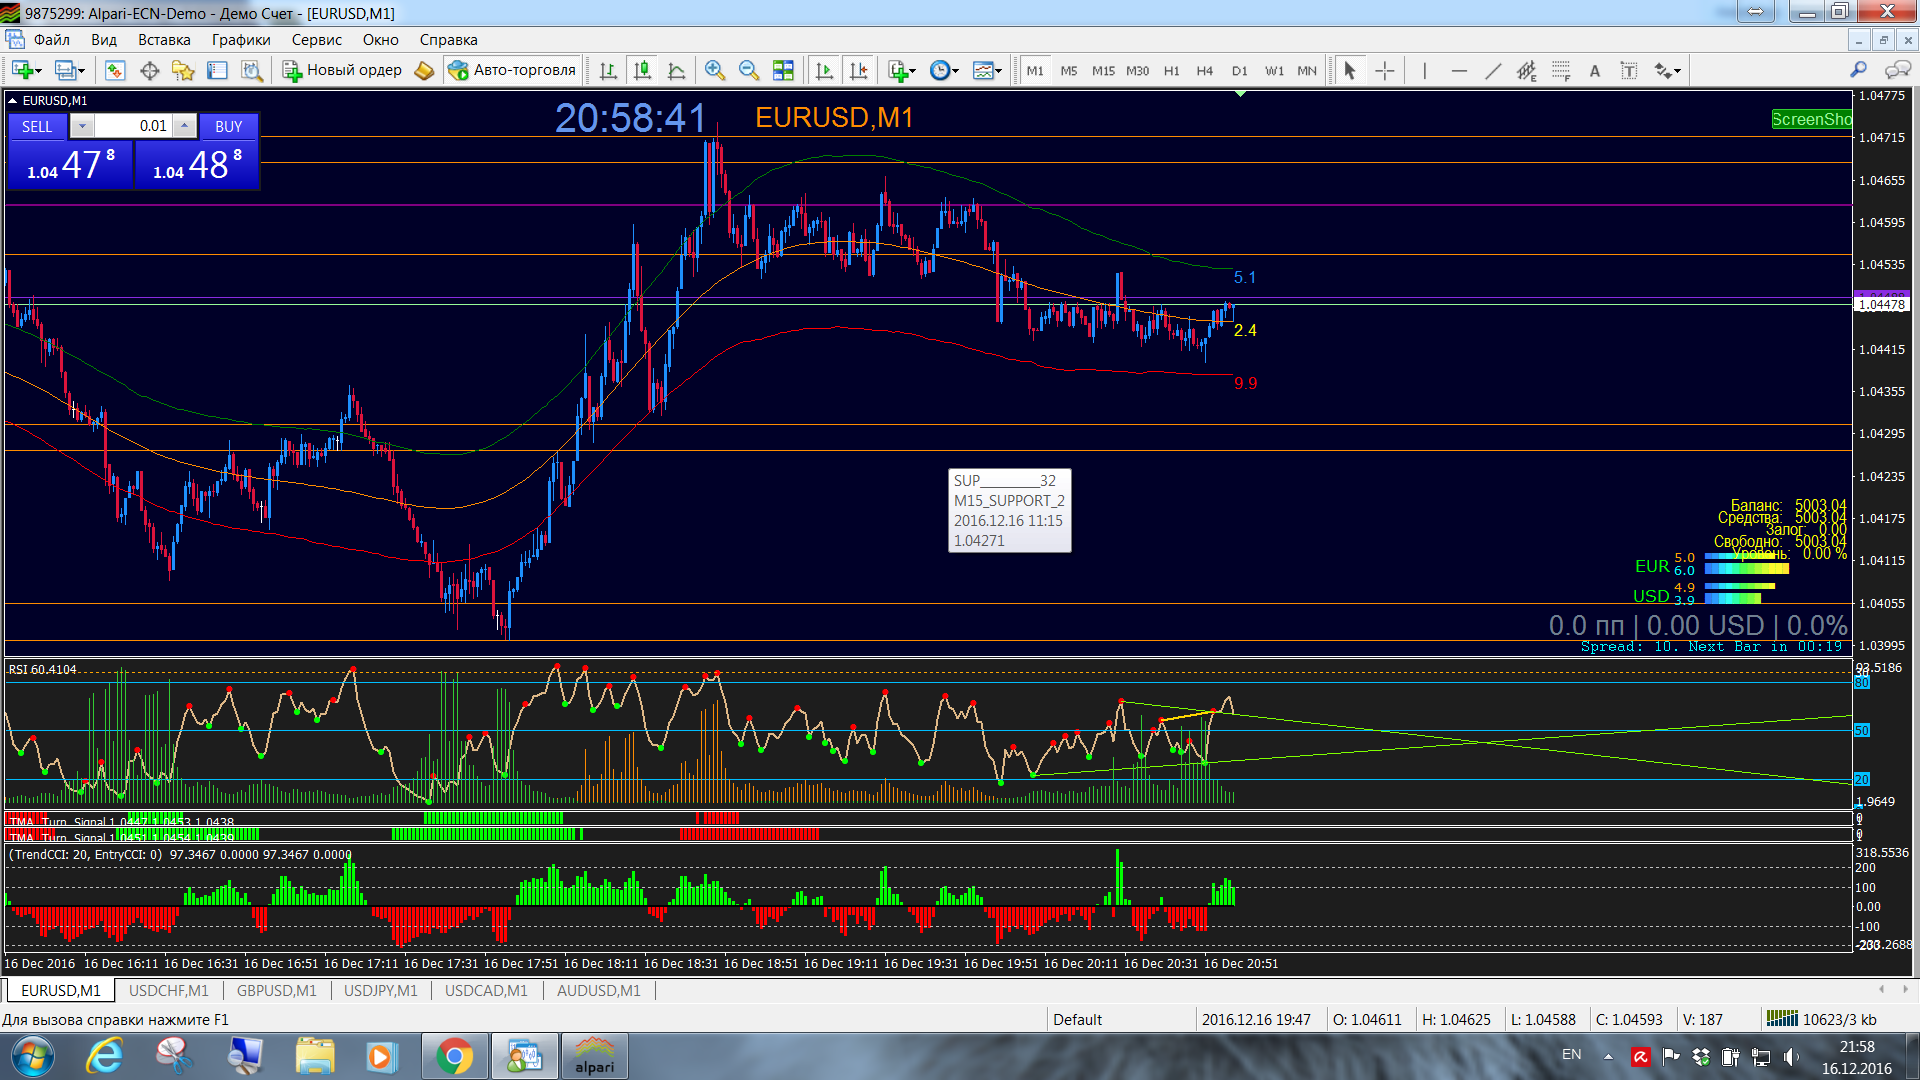Image resolution: width=1920 pixels, height=1080 pixels.
Task: Launch MetaEditor with the yellow book icon
Action: [424, 70]
